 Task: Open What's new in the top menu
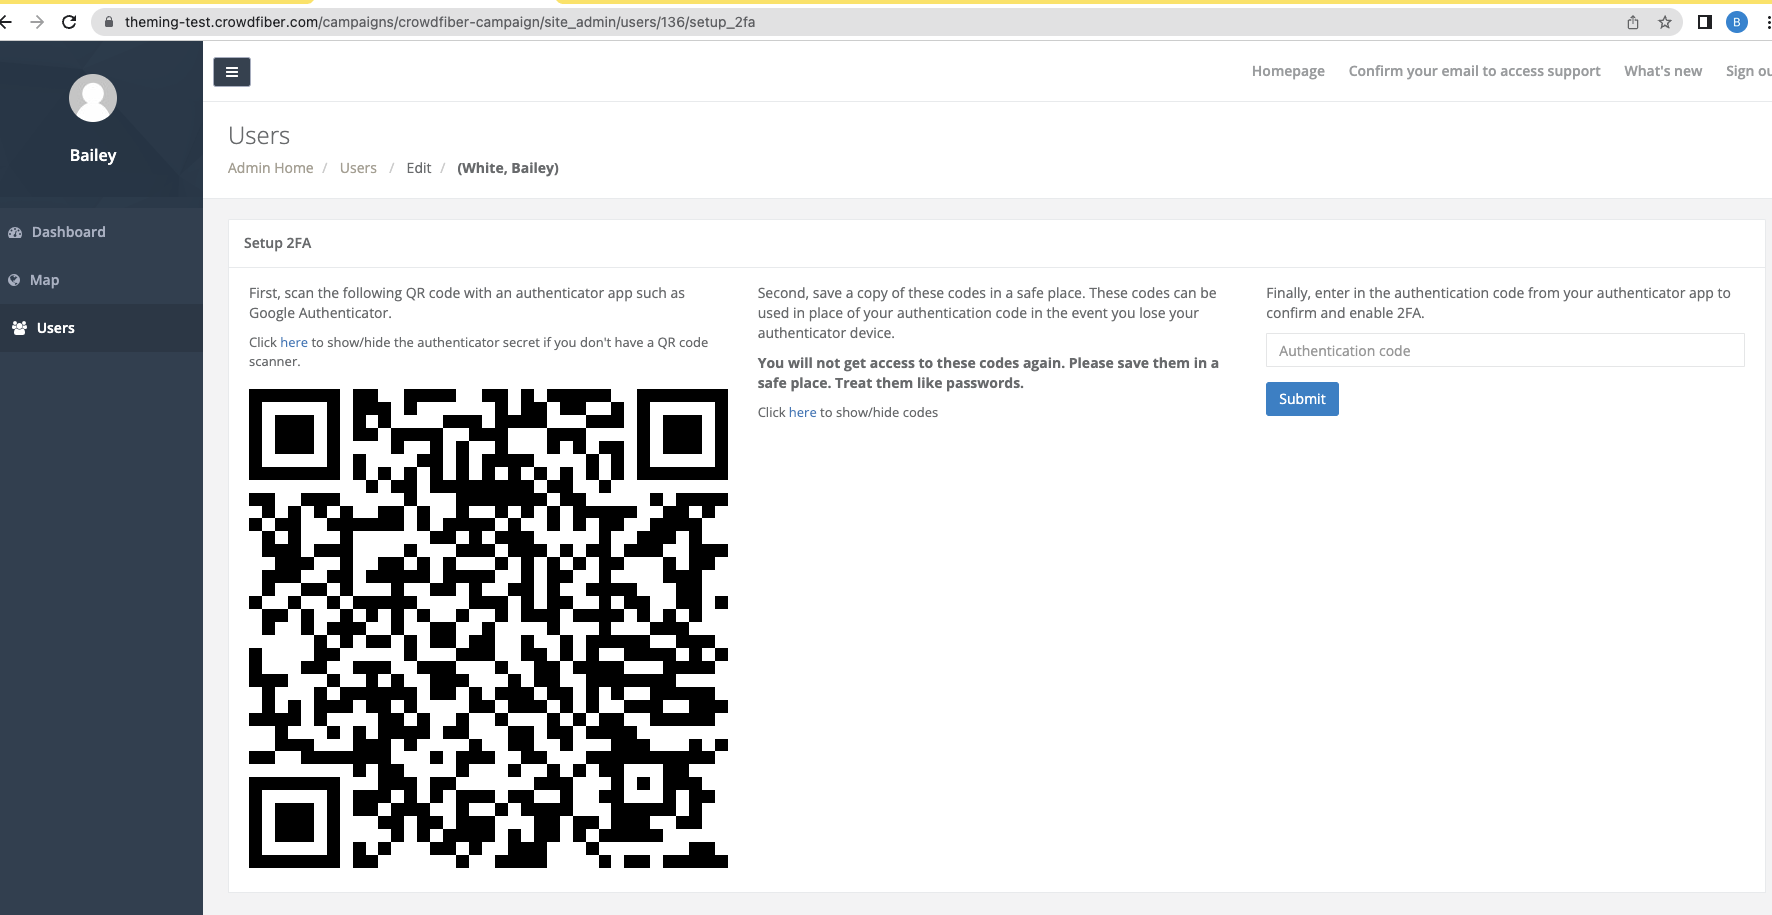click(x=1663, y=70)
